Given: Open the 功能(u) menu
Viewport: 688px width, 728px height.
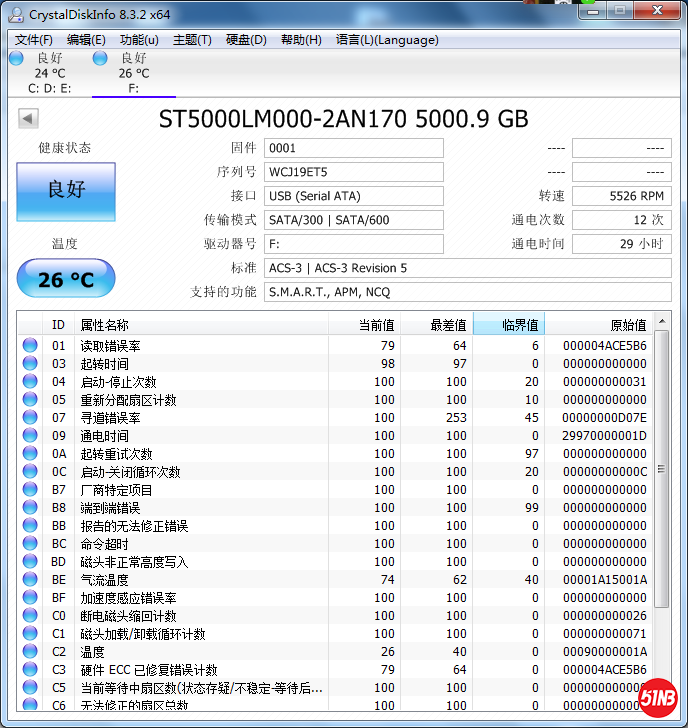Looking at the screenshot, I should pos(139,40).
